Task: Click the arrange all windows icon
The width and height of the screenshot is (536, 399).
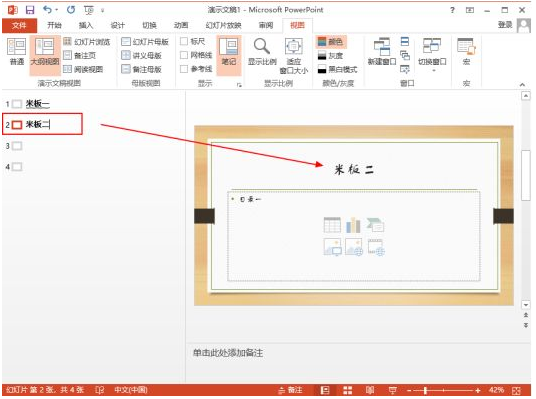Action: coord(405,42)
